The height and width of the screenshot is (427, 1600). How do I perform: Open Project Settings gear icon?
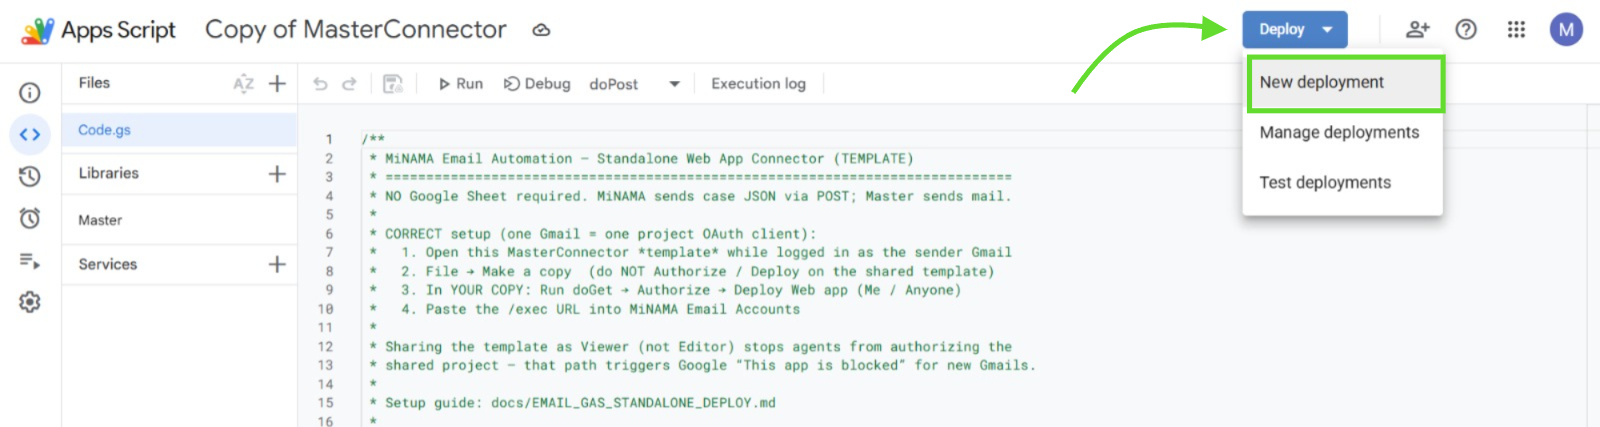tap(30, 302)
